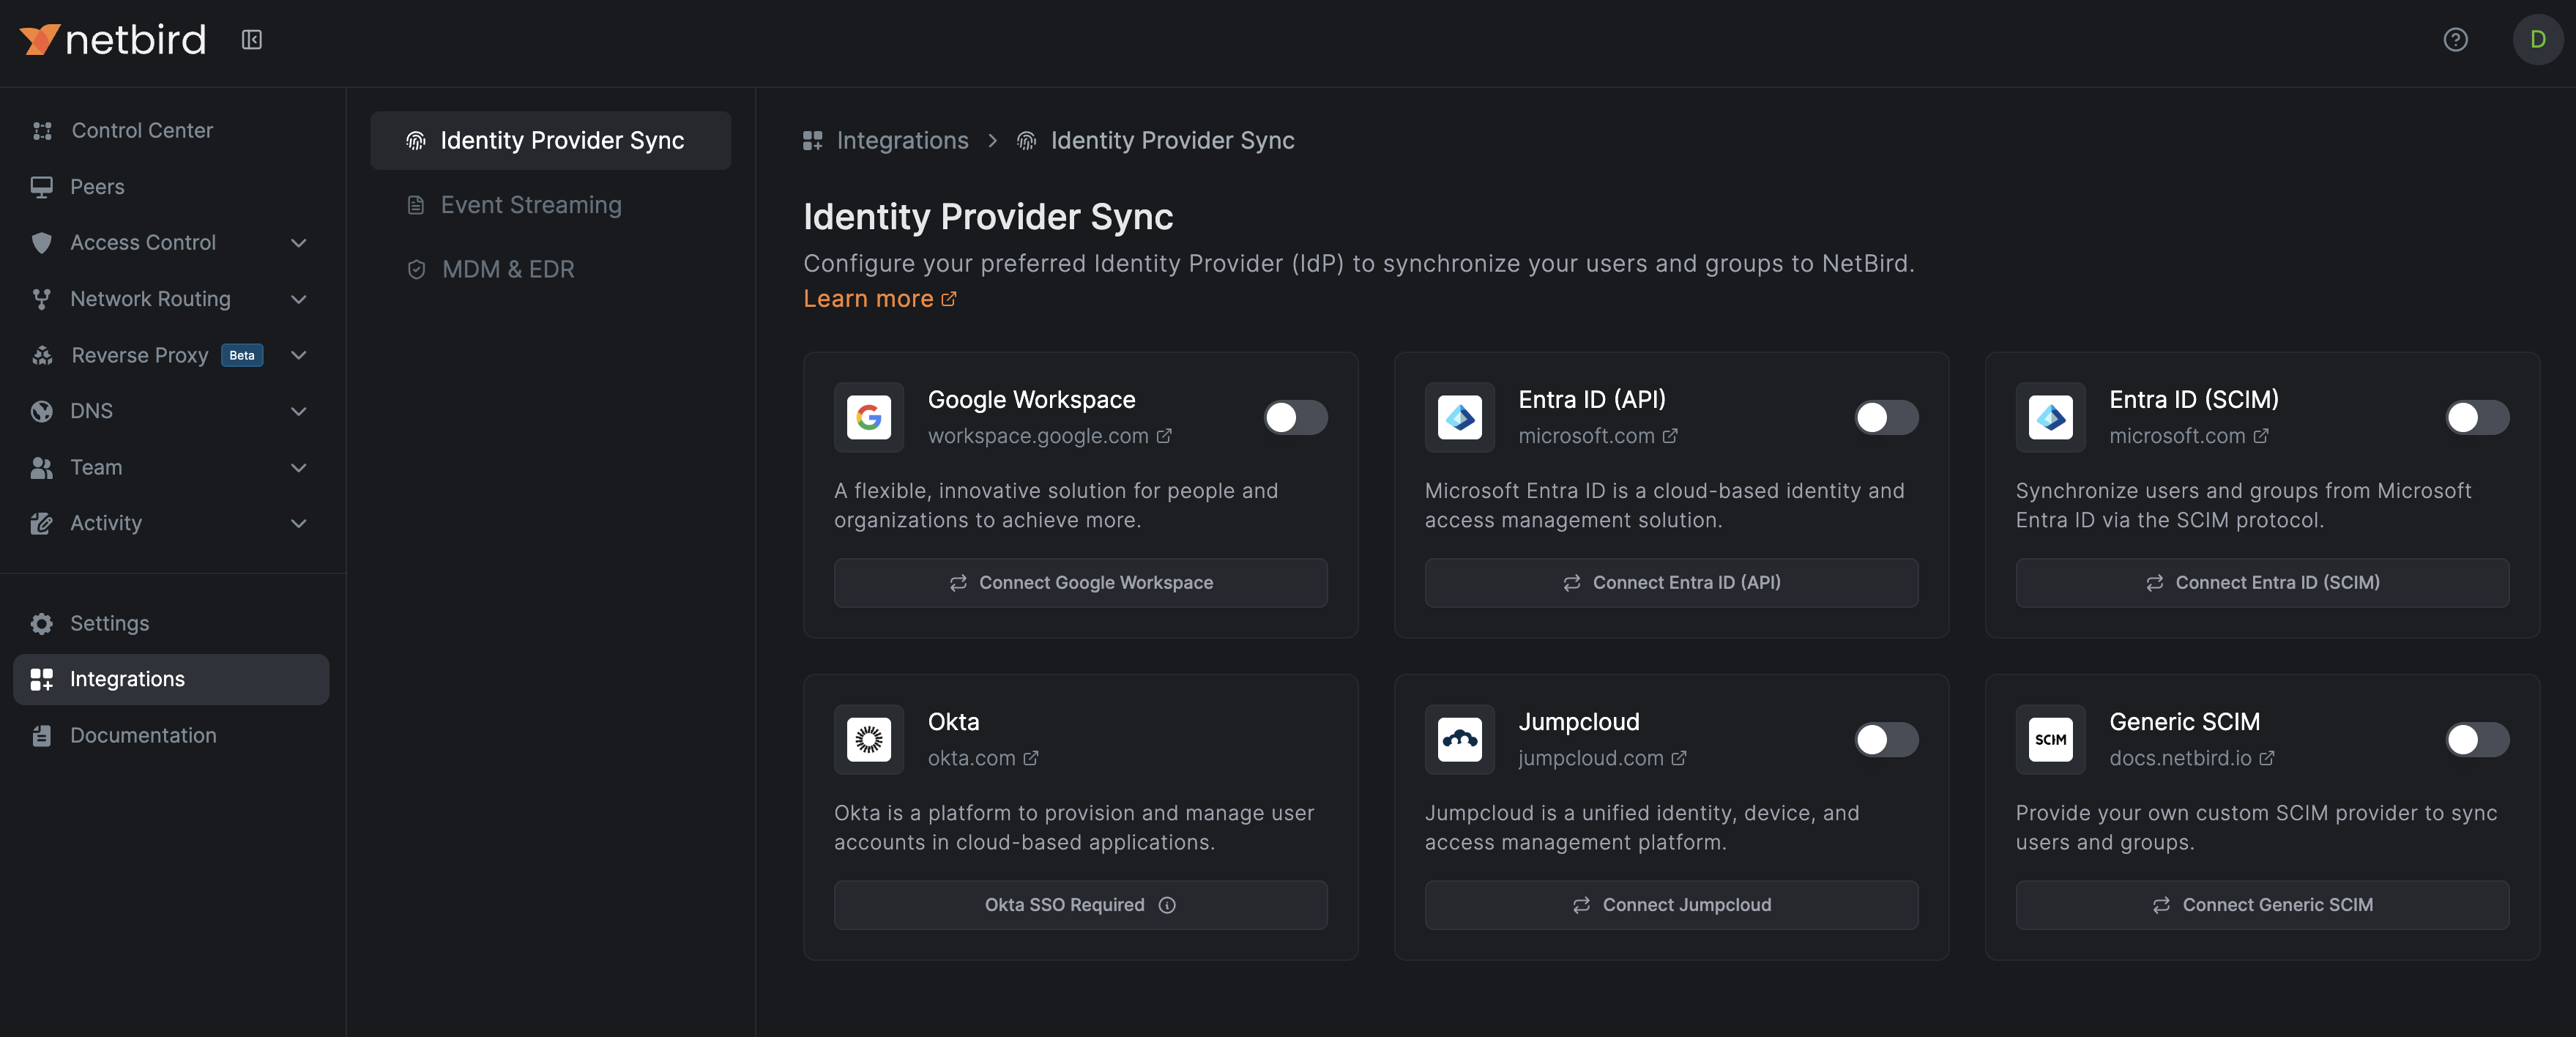Go to Integrations in the breadcrumb
Viewport: 2576px width, 1037px height.
click(x=886, y=141)
